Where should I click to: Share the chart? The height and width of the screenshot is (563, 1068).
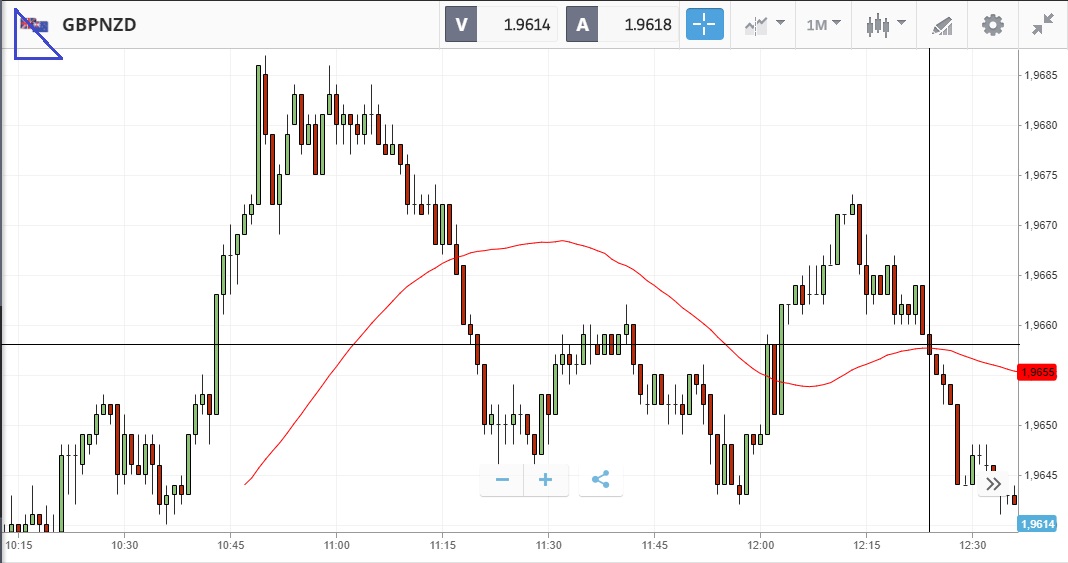(x=600, y=480)
